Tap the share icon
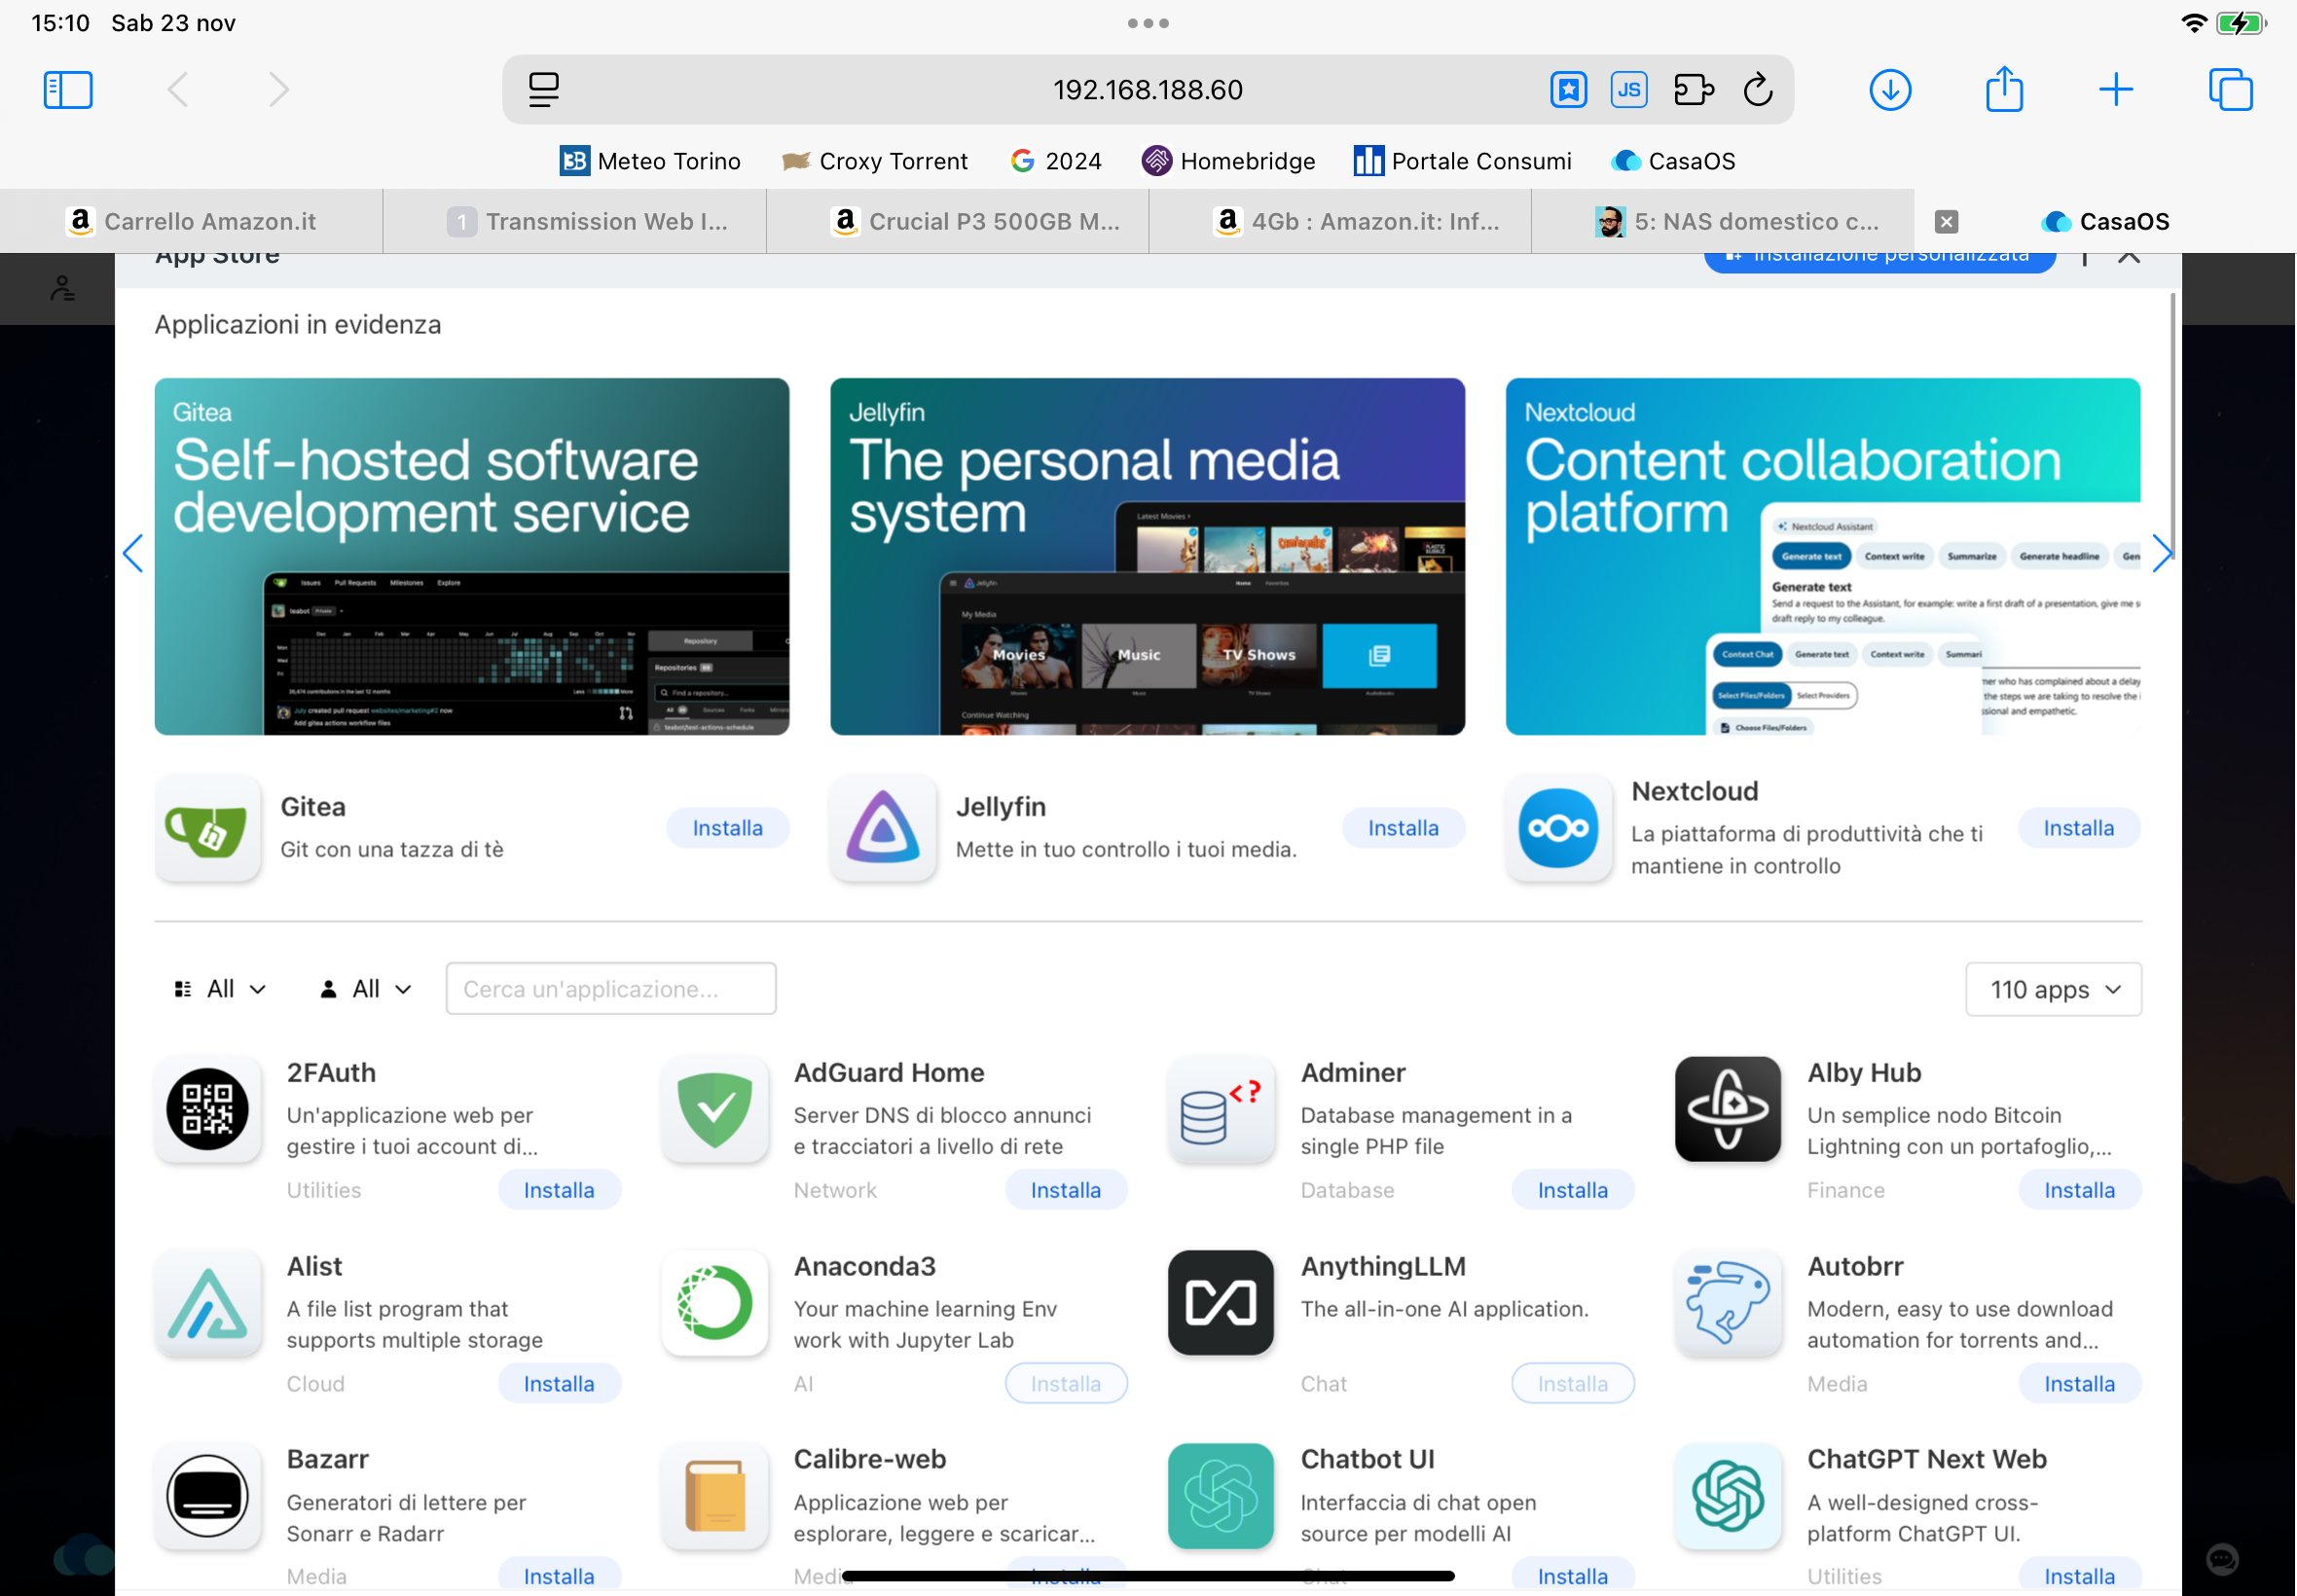This screenshot has height=1596, width=2297. pos(2004,90)
